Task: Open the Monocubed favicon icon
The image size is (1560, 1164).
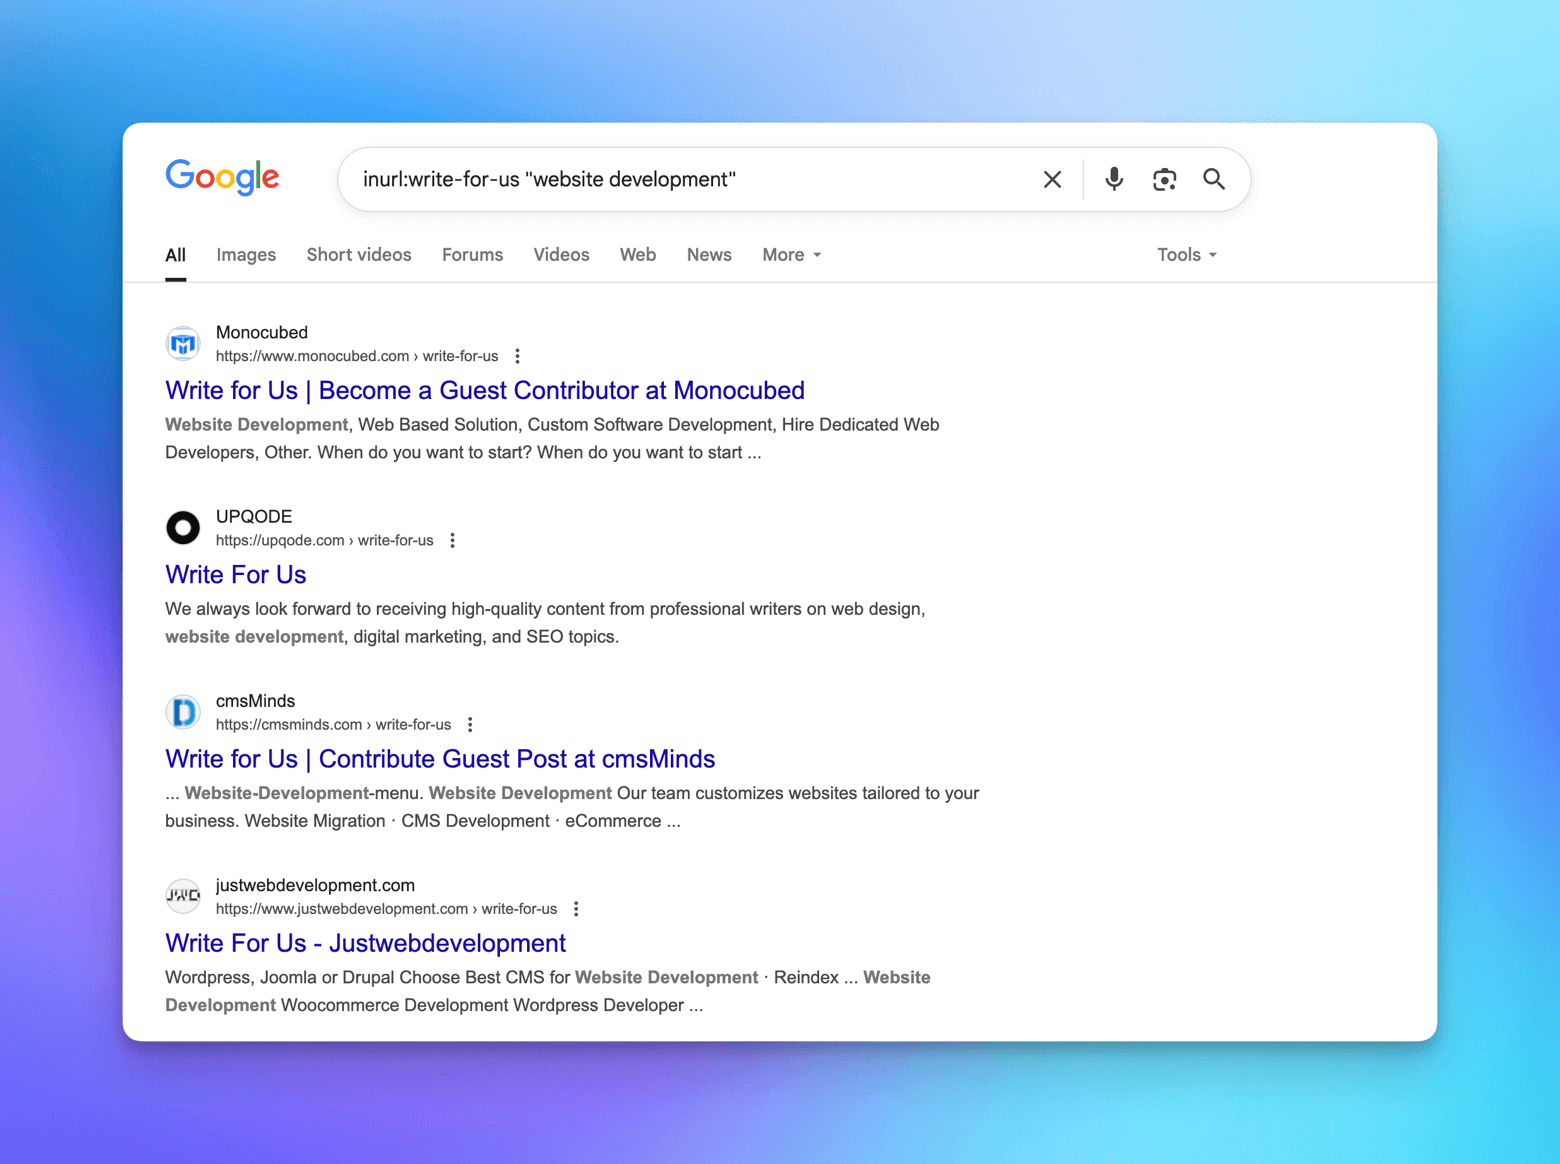Action: [183, 344]
